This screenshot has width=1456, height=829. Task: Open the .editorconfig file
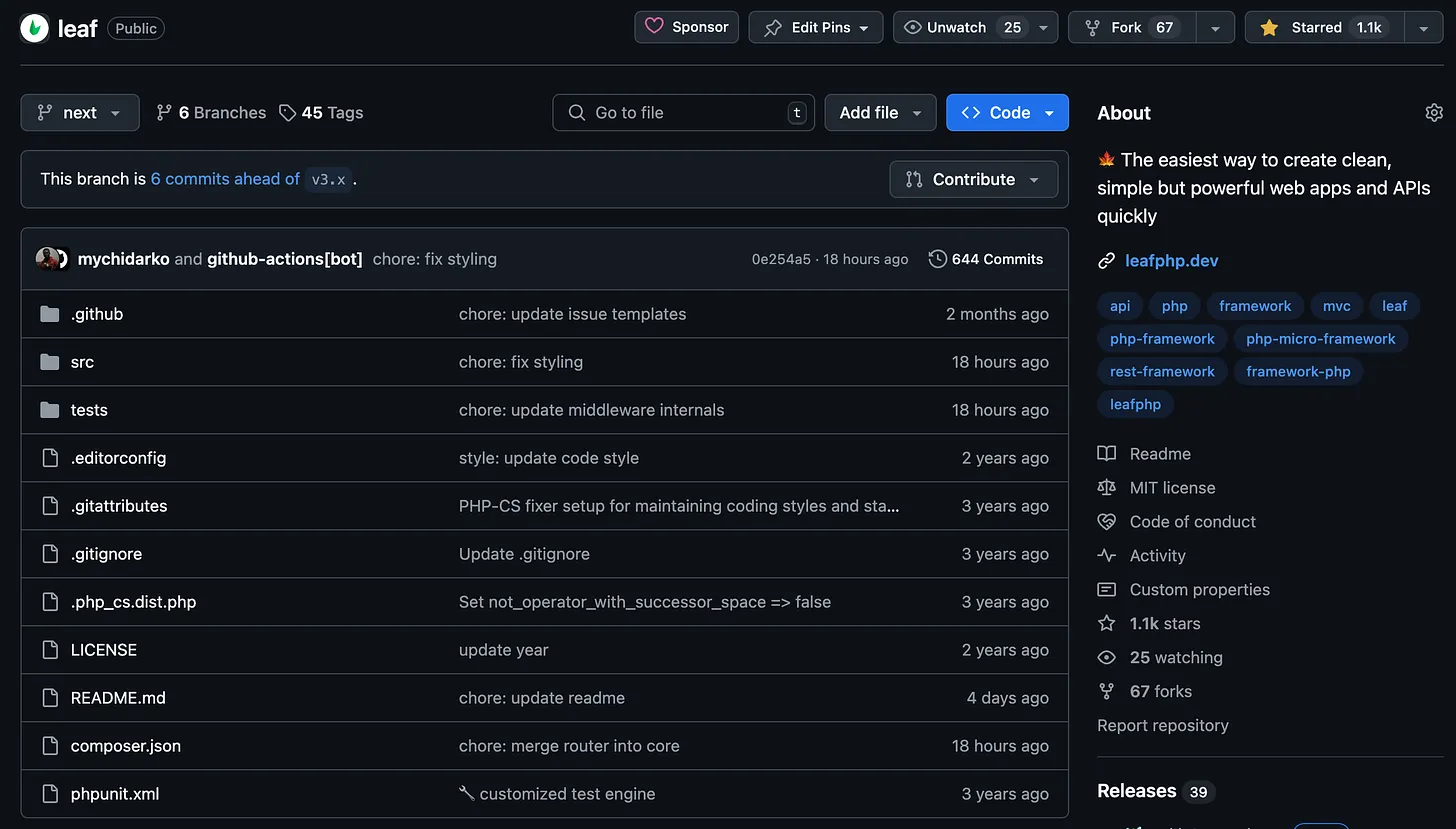118,458
